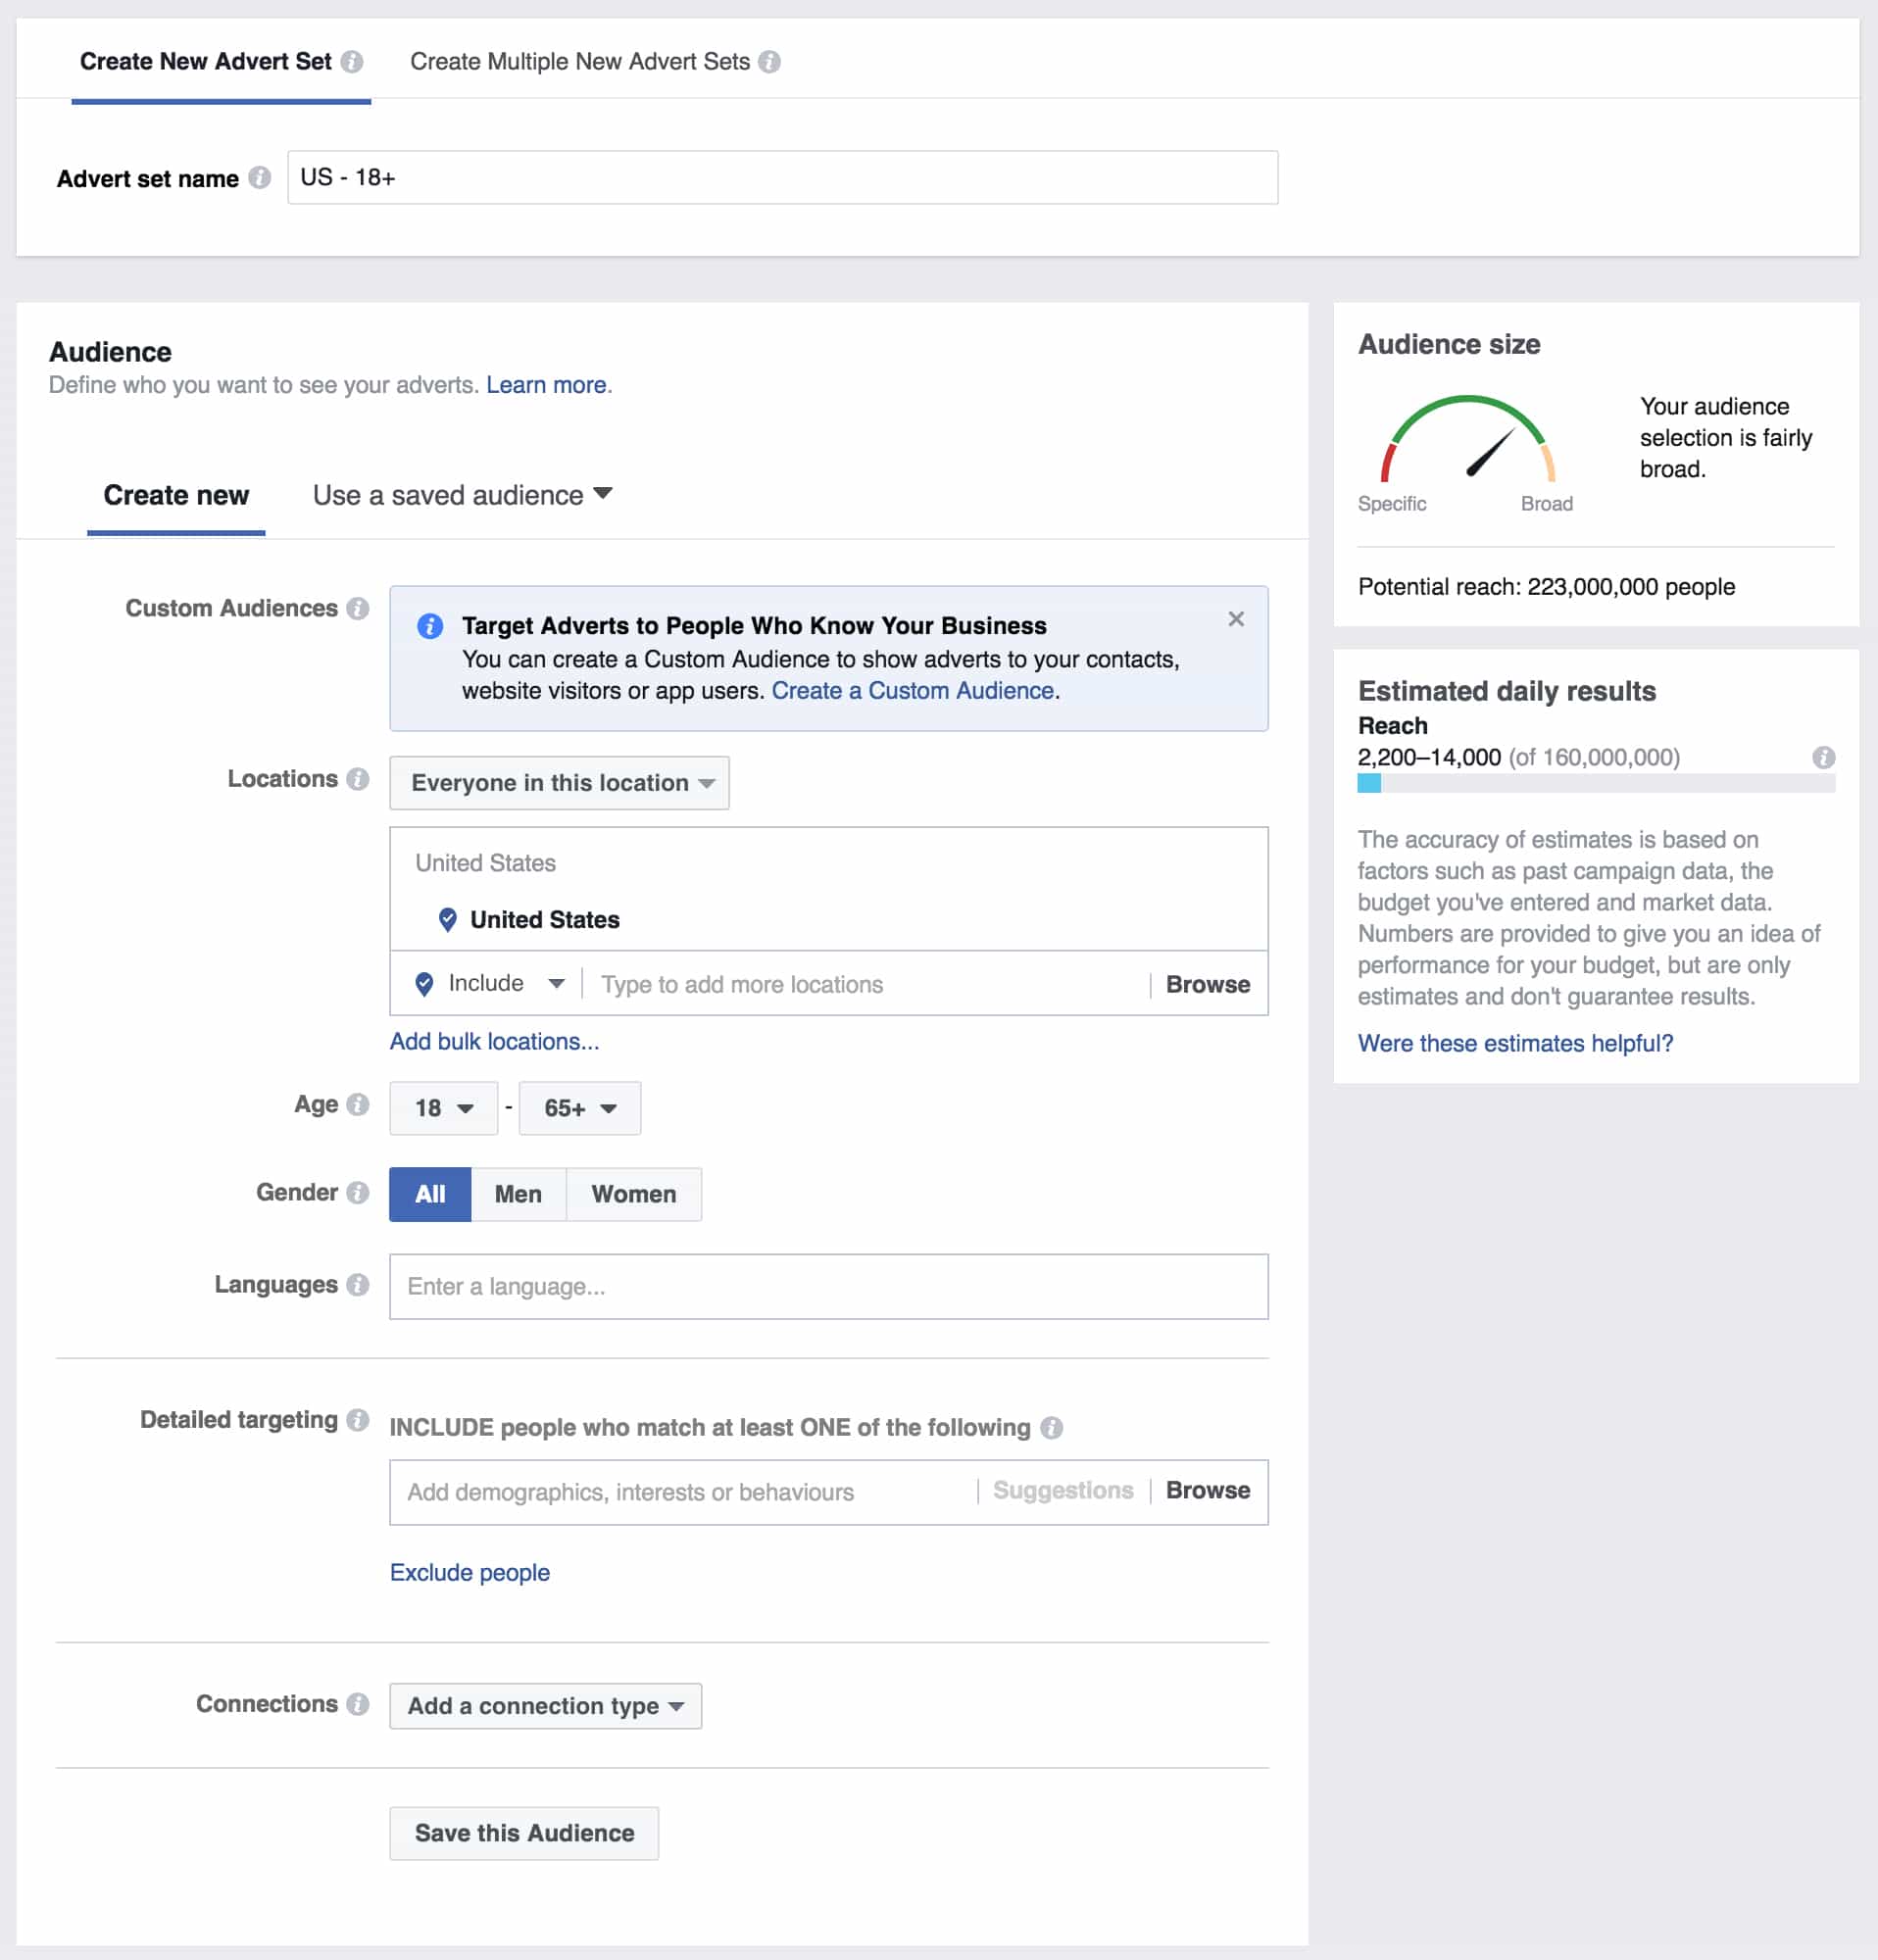Click Browse in locations field
The image size is (1878, 1960).
click(x=1208, y=985)
